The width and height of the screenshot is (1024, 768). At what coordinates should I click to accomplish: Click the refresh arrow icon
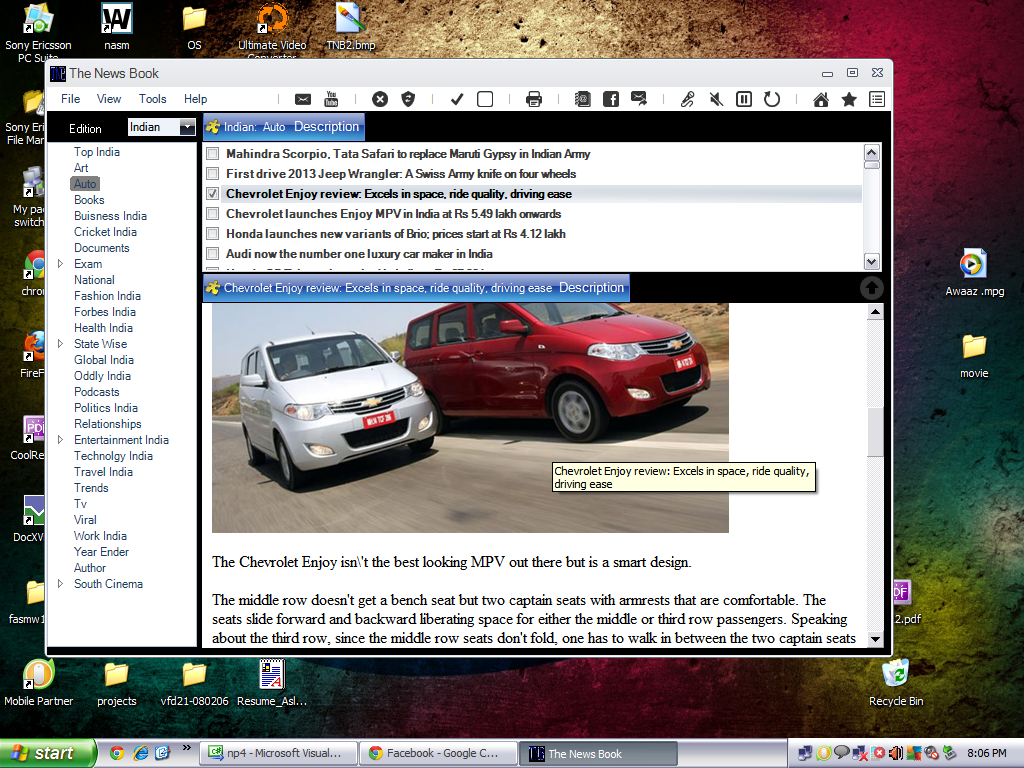pyautogui.click(x=772, y=99)
